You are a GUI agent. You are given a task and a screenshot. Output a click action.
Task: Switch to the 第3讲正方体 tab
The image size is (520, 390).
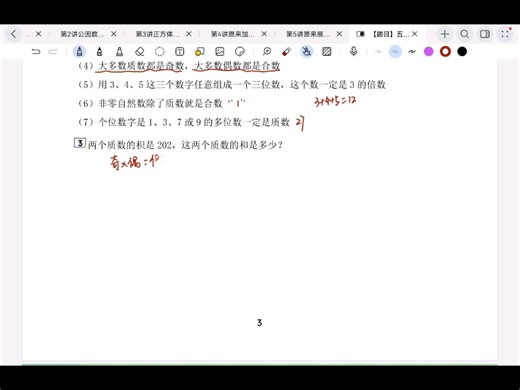tap(157, 34)
